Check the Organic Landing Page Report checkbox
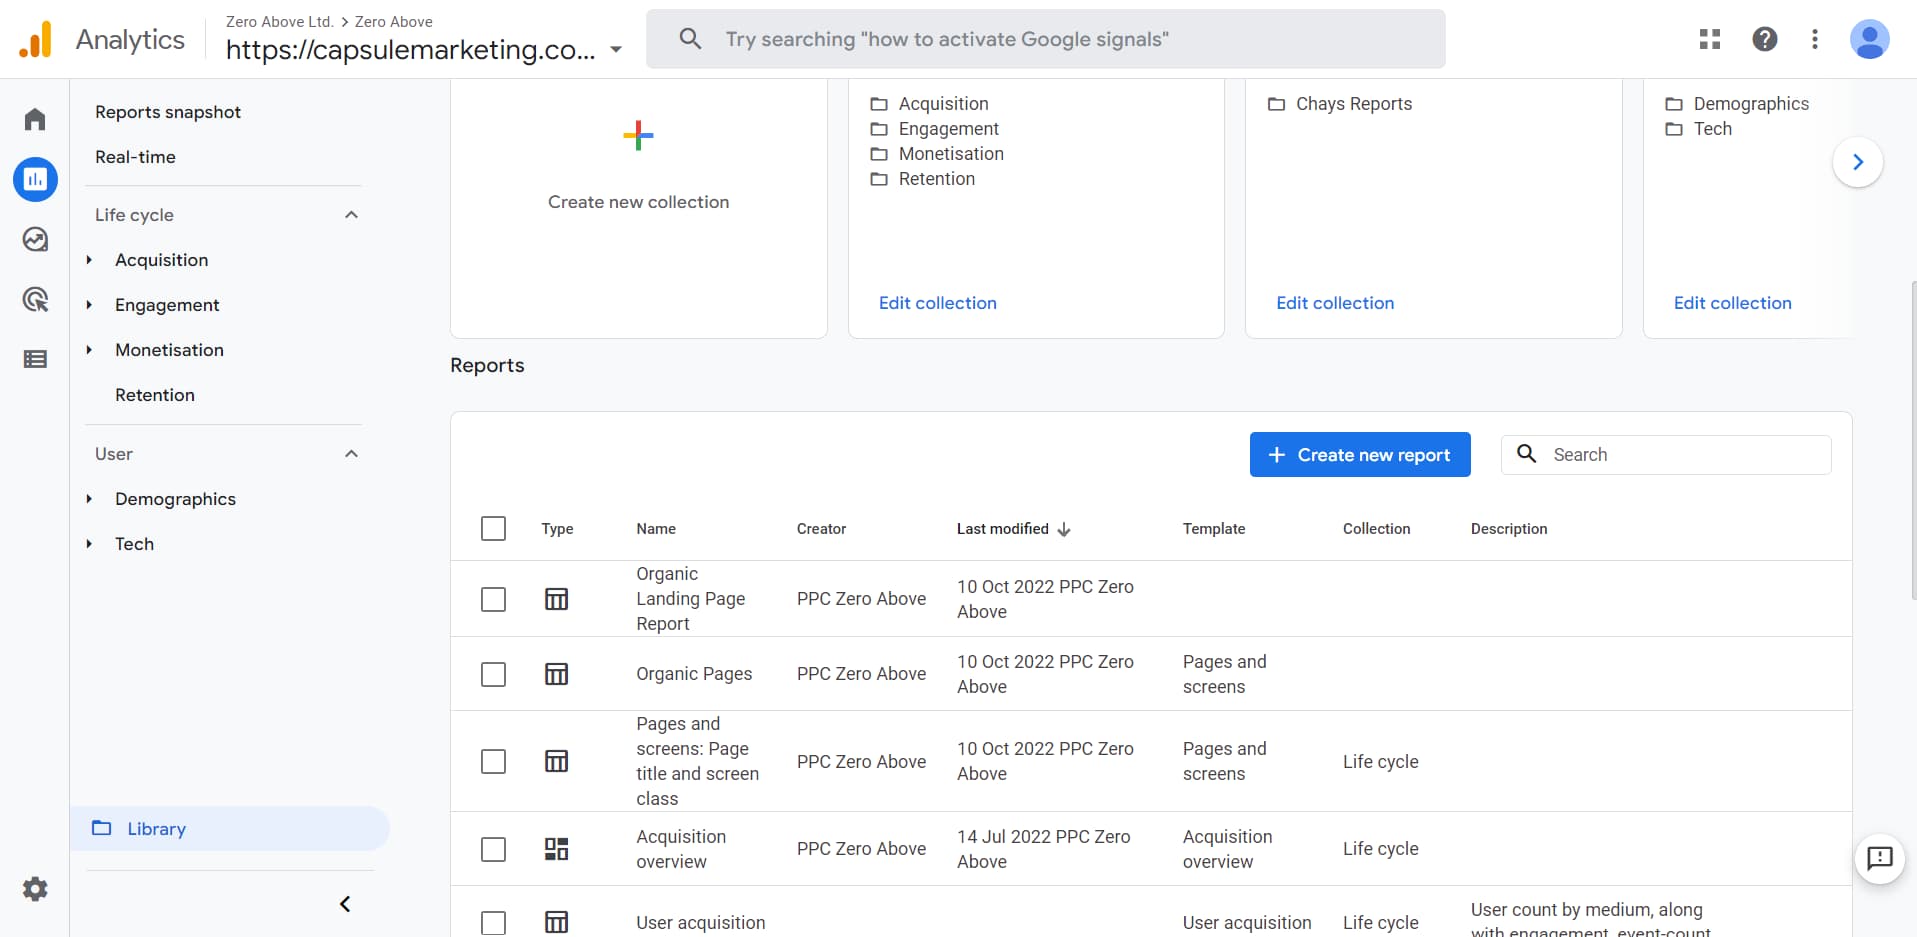This screenshot has width=1917, height=937. 493,599
